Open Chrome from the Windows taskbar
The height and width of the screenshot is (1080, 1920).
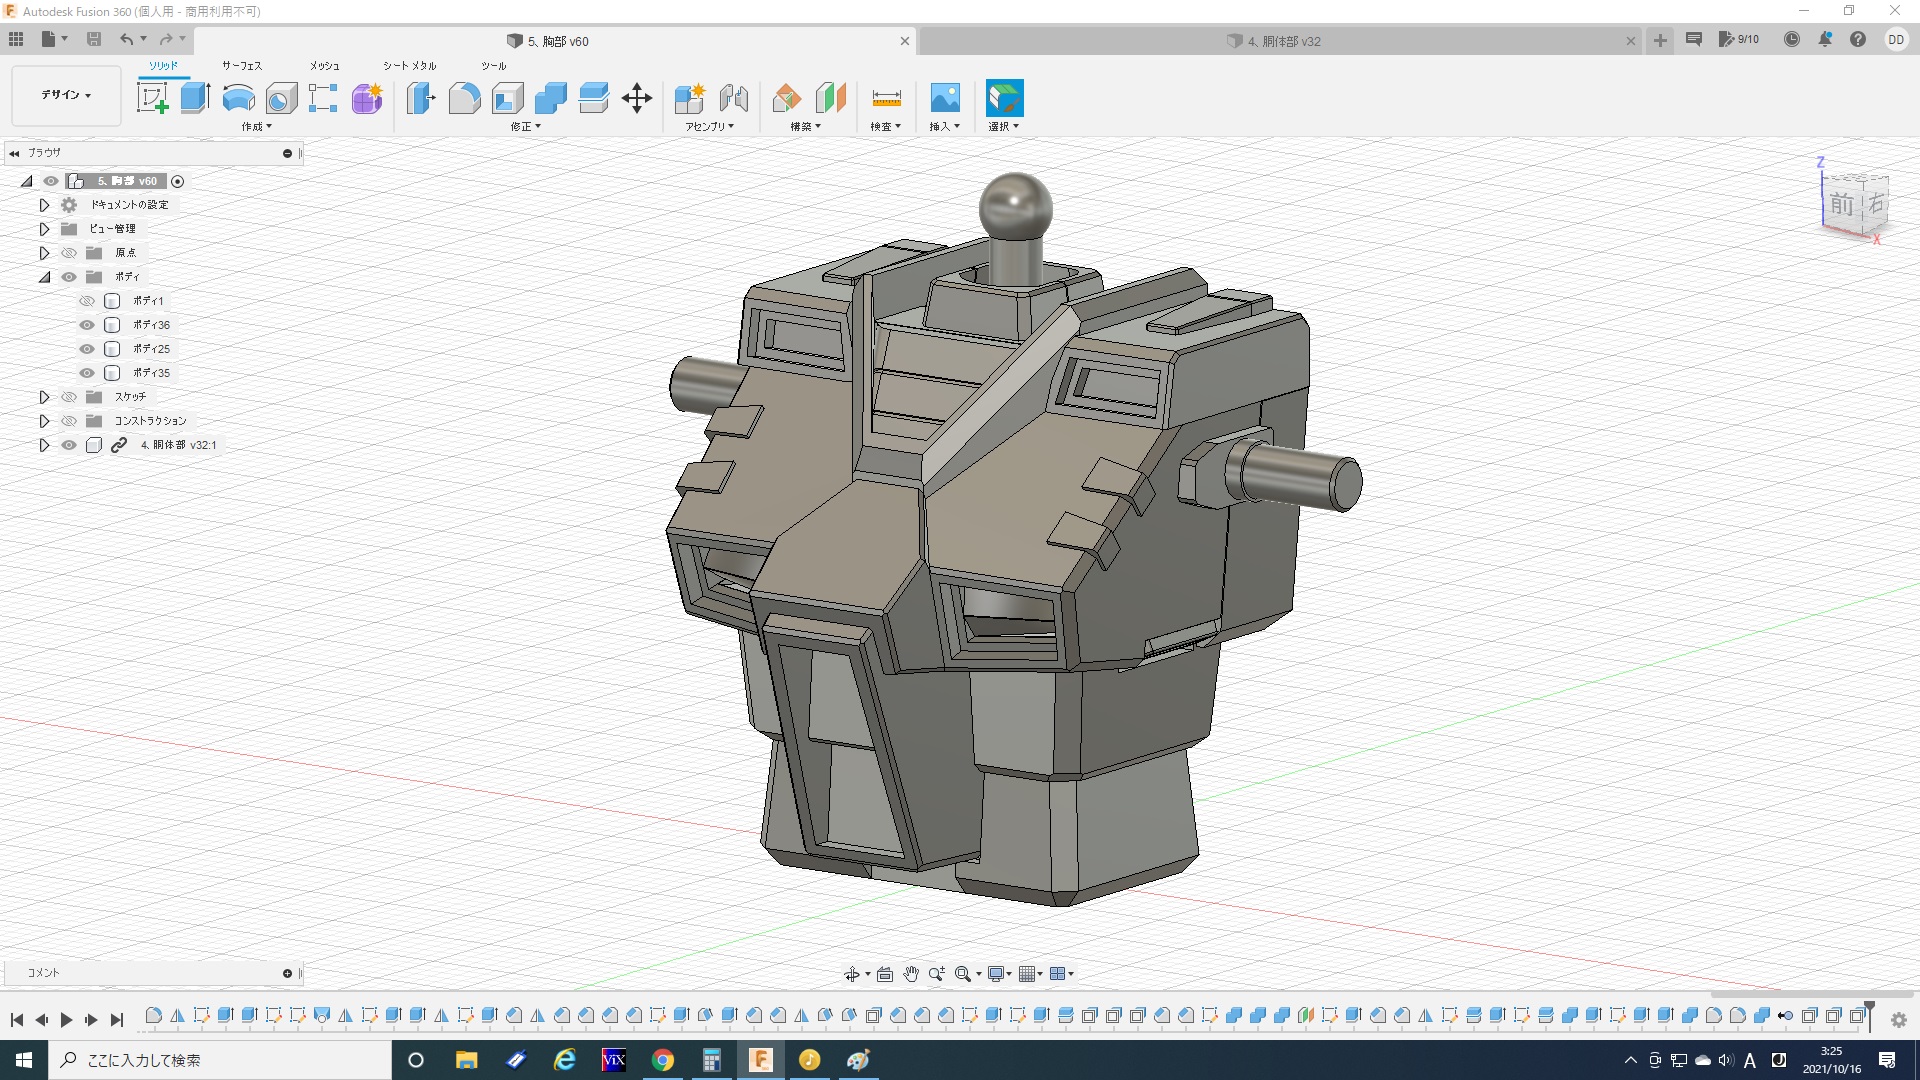[x=662, y=1060]
